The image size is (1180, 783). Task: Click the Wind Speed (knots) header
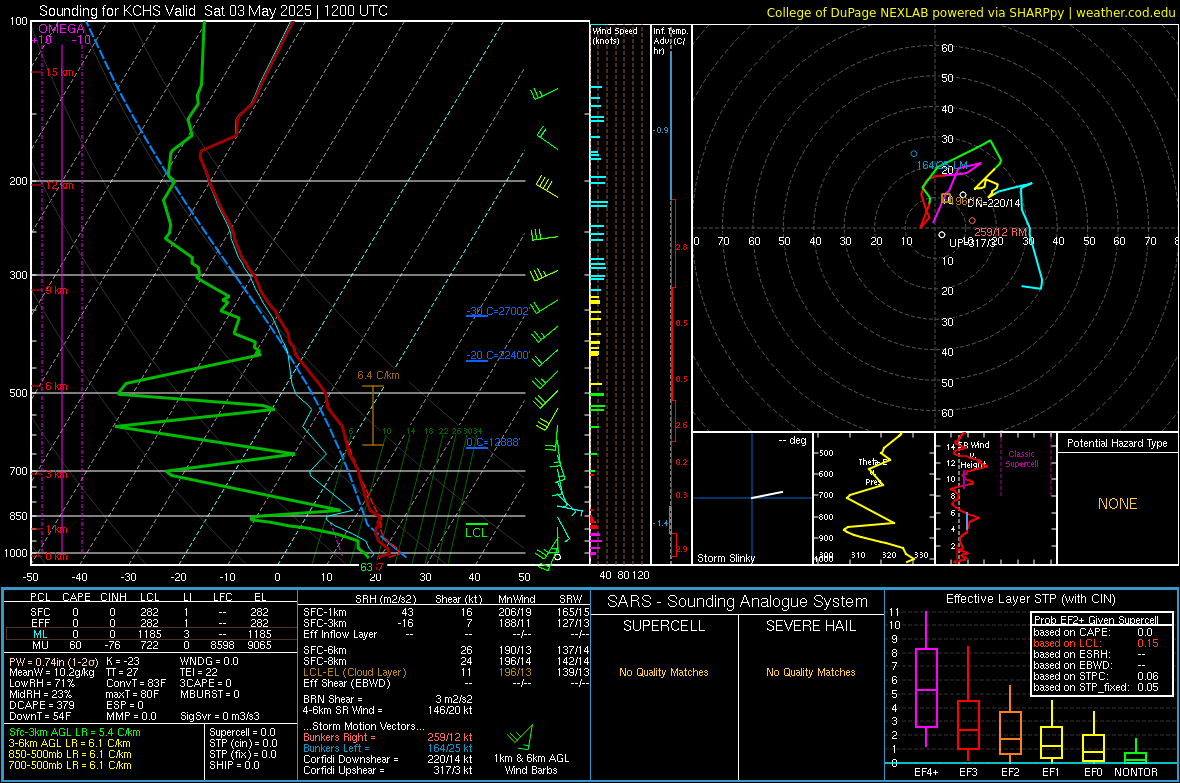[615, 35]
